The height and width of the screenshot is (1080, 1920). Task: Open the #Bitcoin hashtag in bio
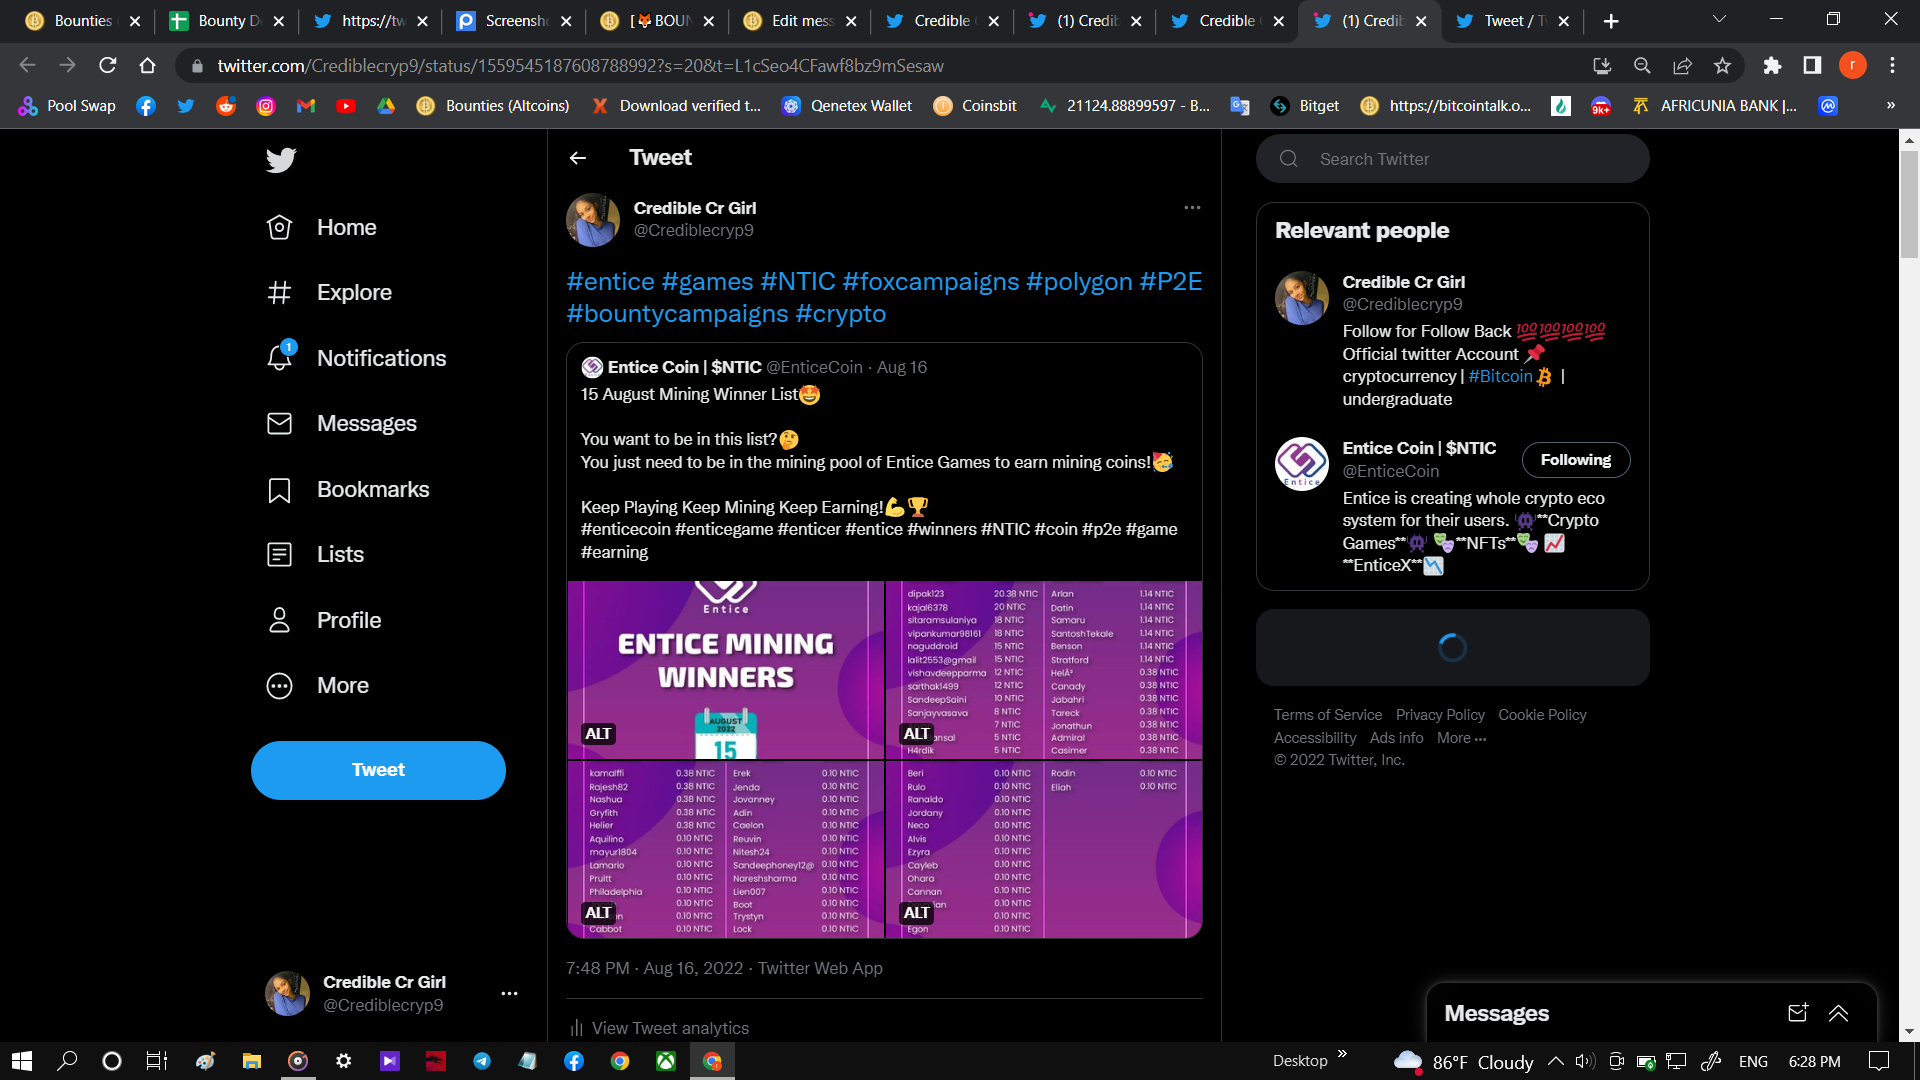click(1500, 376)
